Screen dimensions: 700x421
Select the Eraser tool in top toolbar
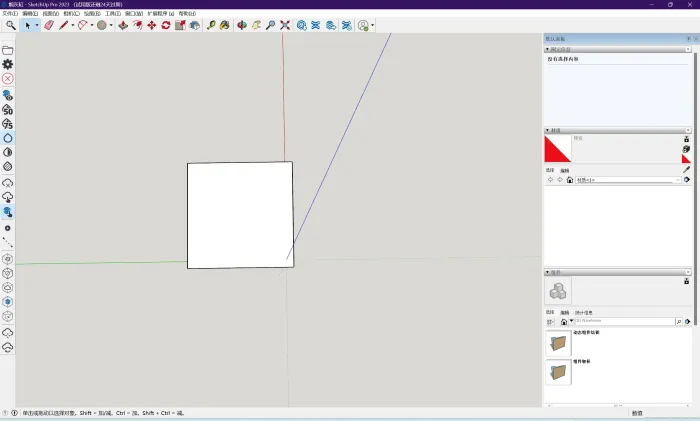point(48,25)
